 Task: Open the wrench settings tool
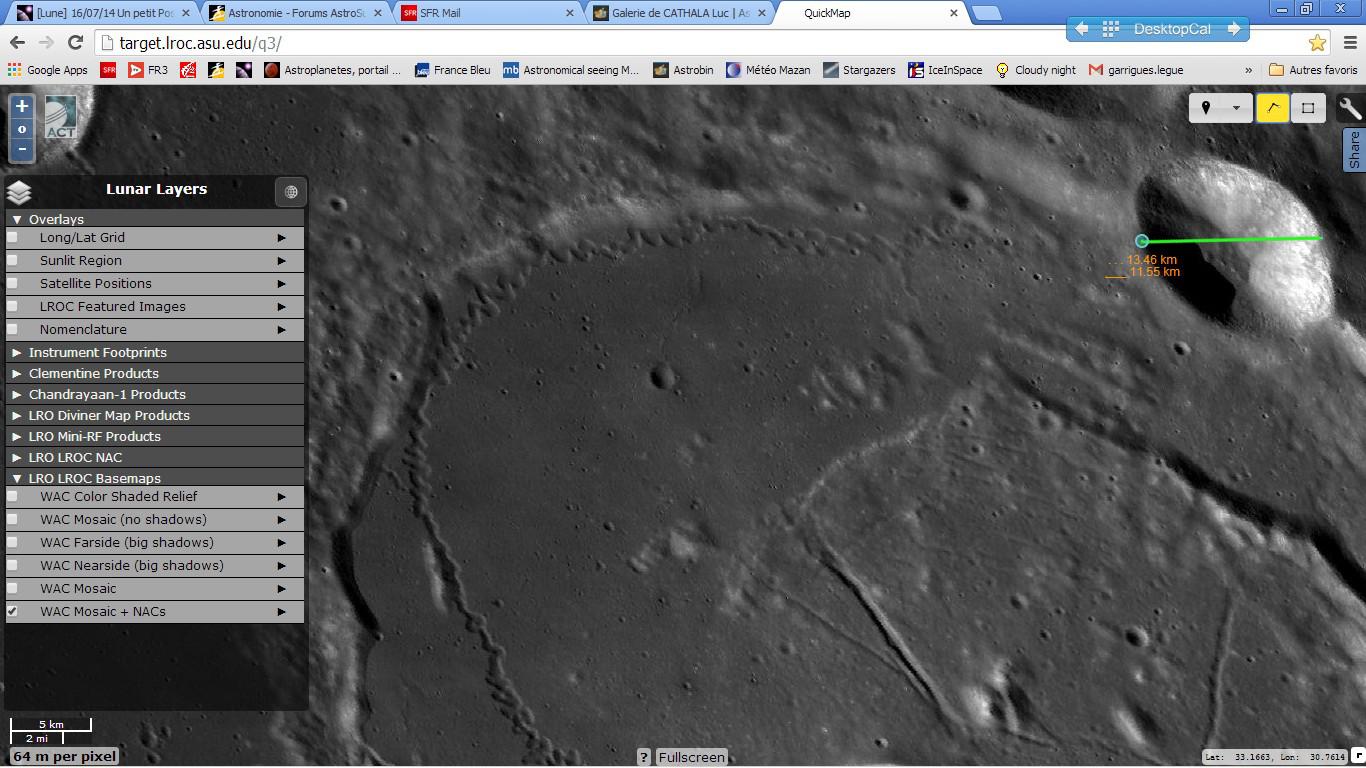(1350, 108)
